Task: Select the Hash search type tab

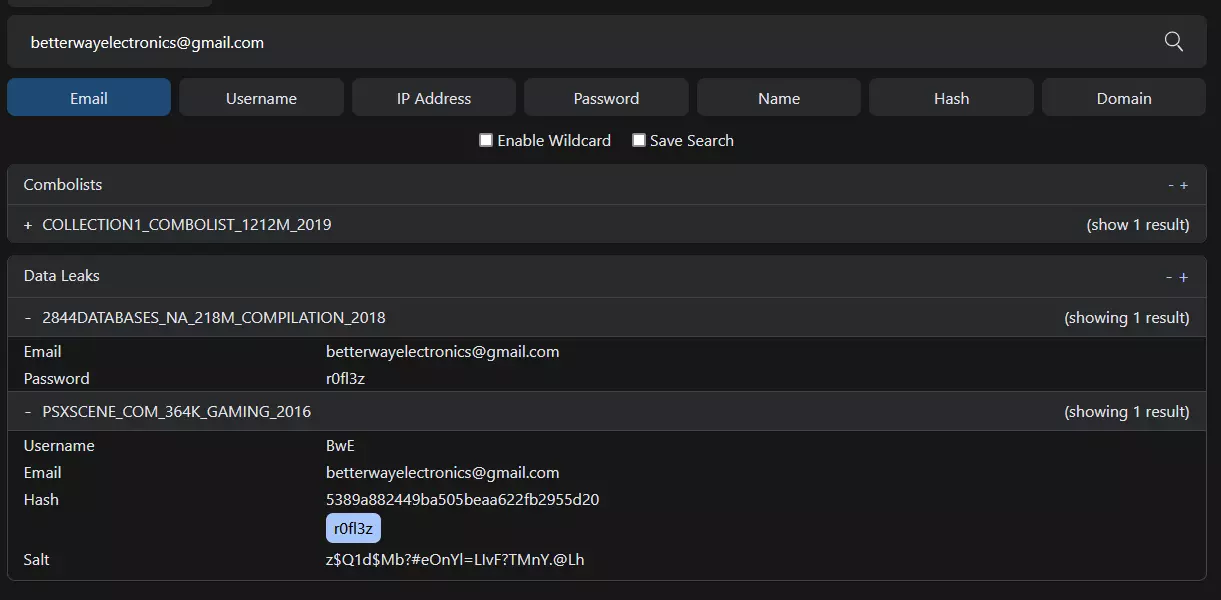Action: pyautogui.click(x=951, y=98)
